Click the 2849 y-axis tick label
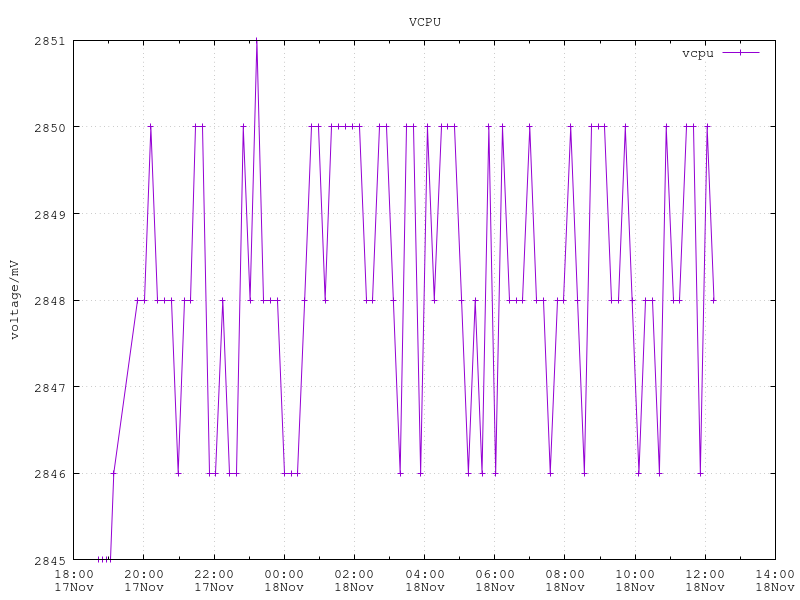Screen dimensions: 800x600 tap(49, 214)
